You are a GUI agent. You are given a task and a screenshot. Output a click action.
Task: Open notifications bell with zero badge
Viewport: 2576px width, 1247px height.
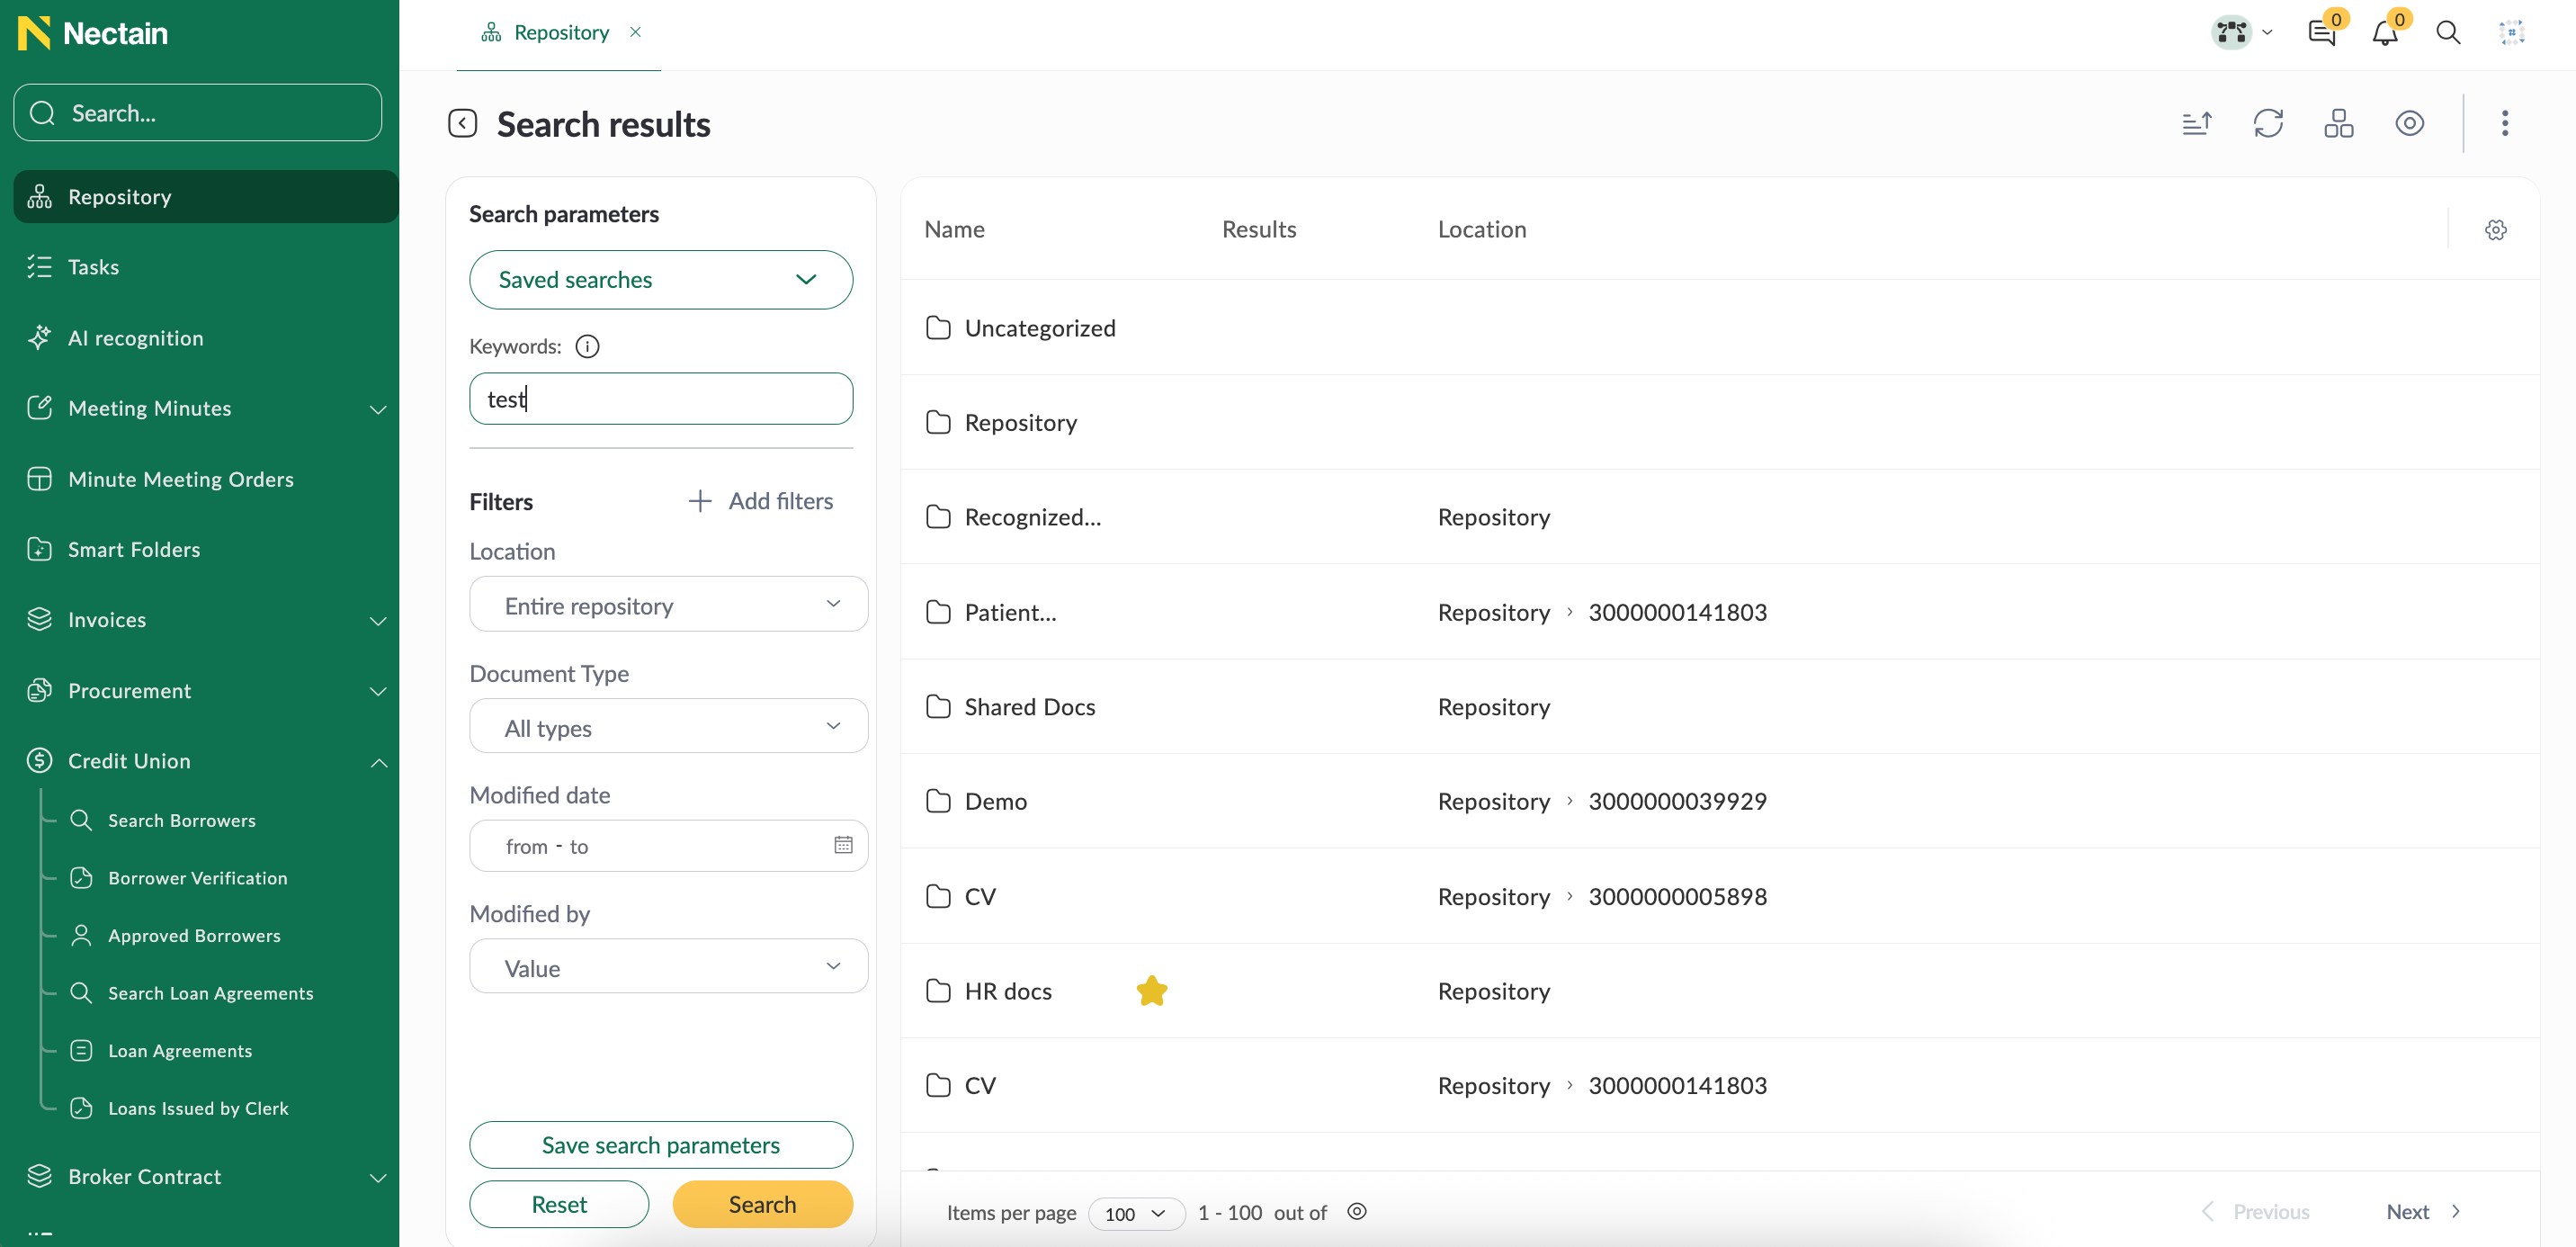pos(2386,32)
